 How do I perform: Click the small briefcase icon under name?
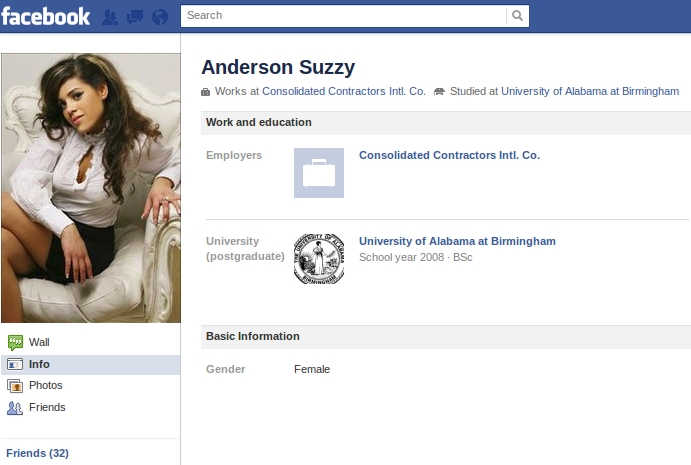[x=205, y=92]
